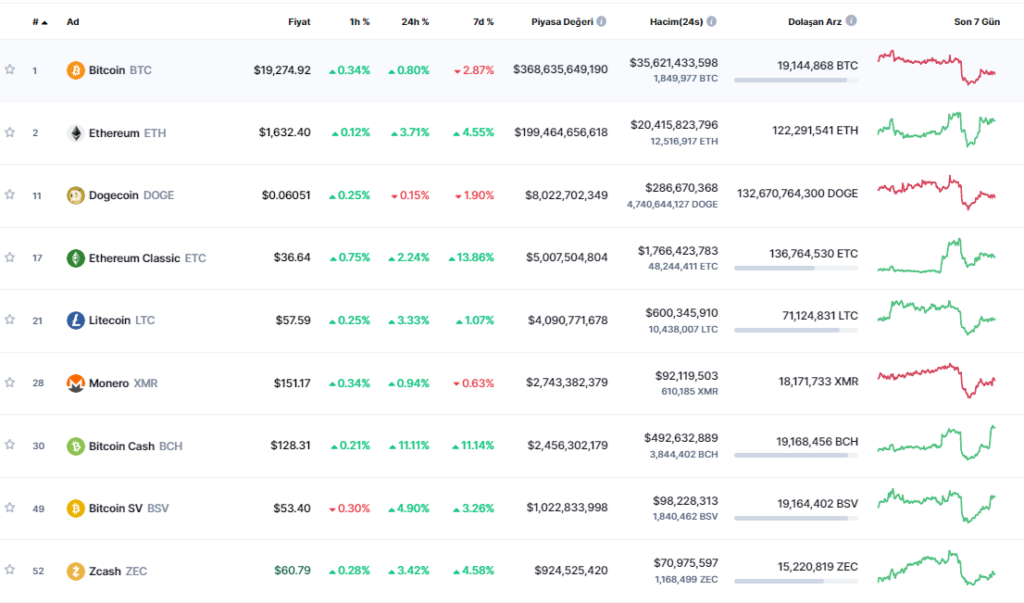The width and height of the screenshot is (1024, 603).
Task: Mark Bitcoin SV with the star
Action: [x=10, y=507]
